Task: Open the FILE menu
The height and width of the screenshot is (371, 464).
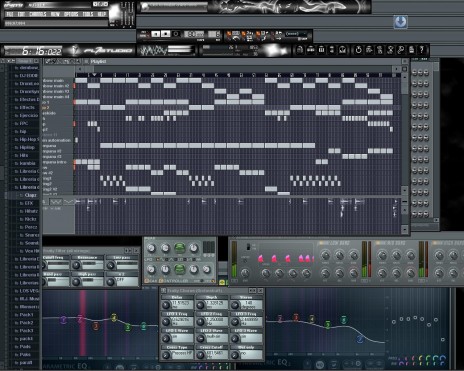Action: pos(10,14)
